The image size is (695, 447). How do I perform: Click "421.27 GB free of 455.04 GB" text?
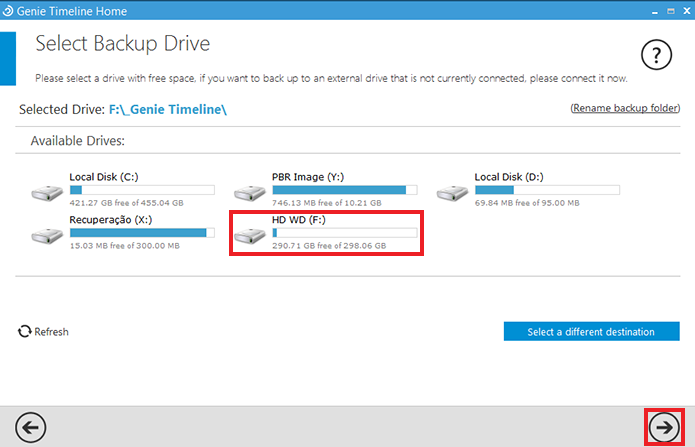(x=127, y=203)
